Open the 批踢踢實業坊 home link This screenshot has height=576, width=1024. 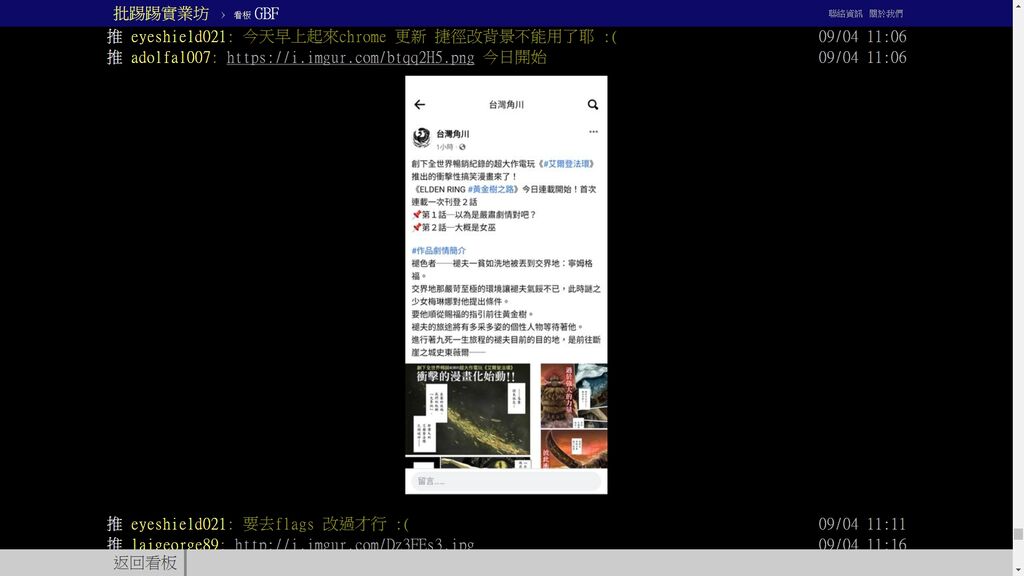click(161, 13)
